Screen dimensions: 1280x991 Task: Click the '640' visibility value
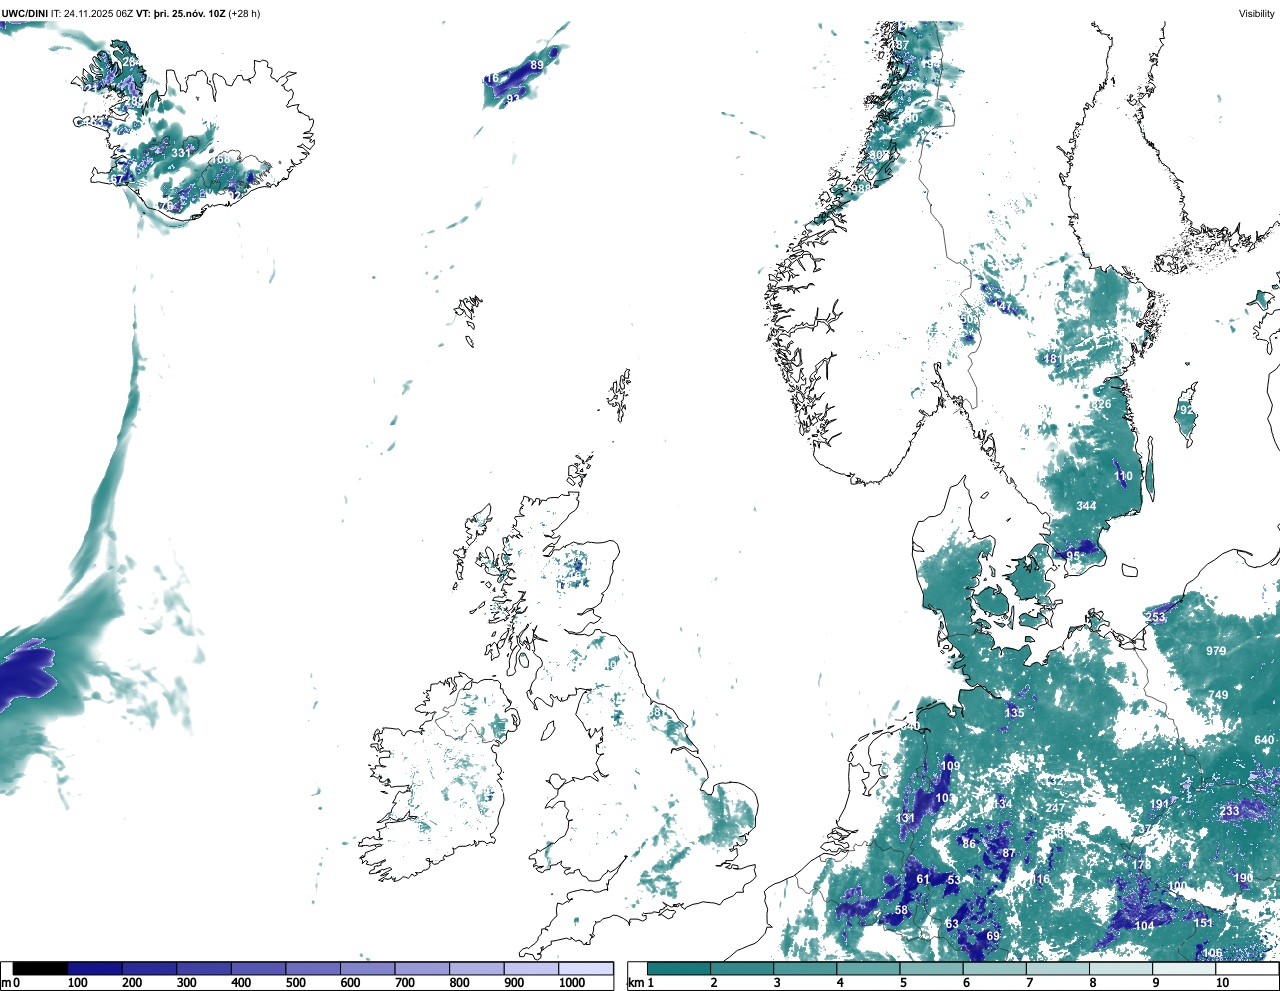tap(1264, 740)
